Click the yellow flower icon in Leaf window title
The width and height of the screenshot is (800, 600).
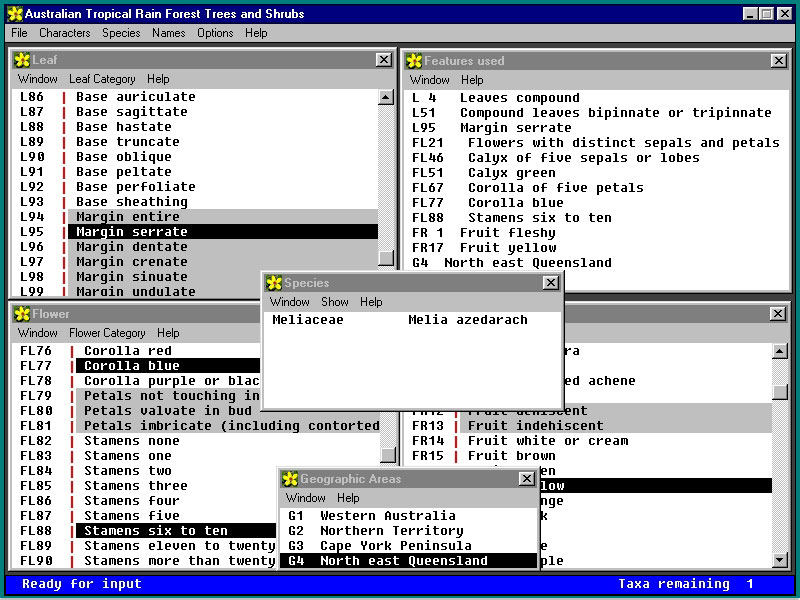[x=22, y=60]
